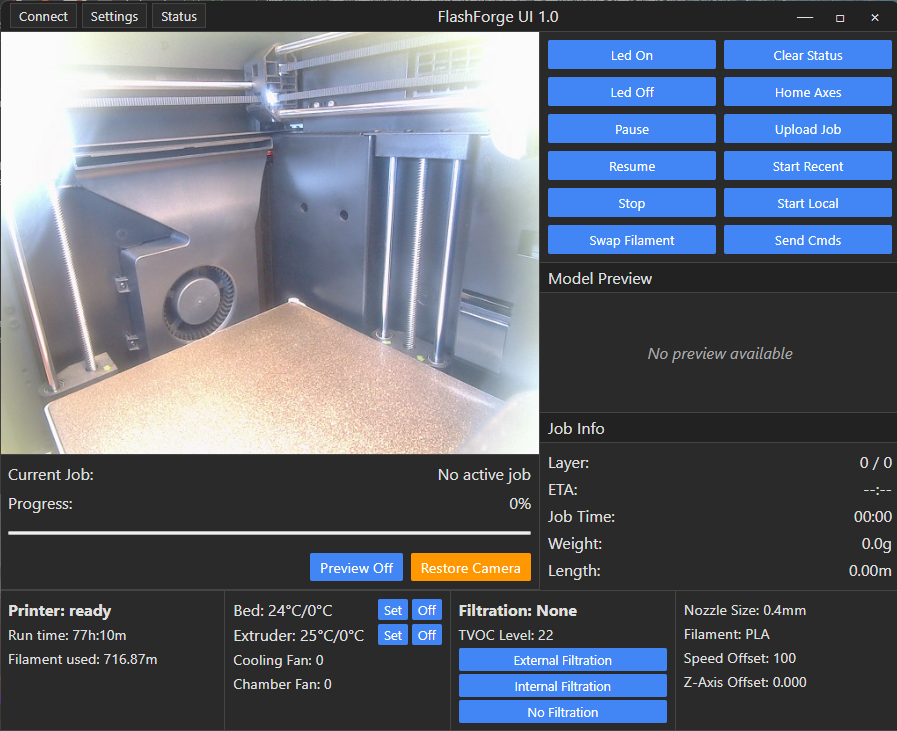Open the Status menu
The width and height of the screenshot is (897, 731).
(x=178, y=16)
